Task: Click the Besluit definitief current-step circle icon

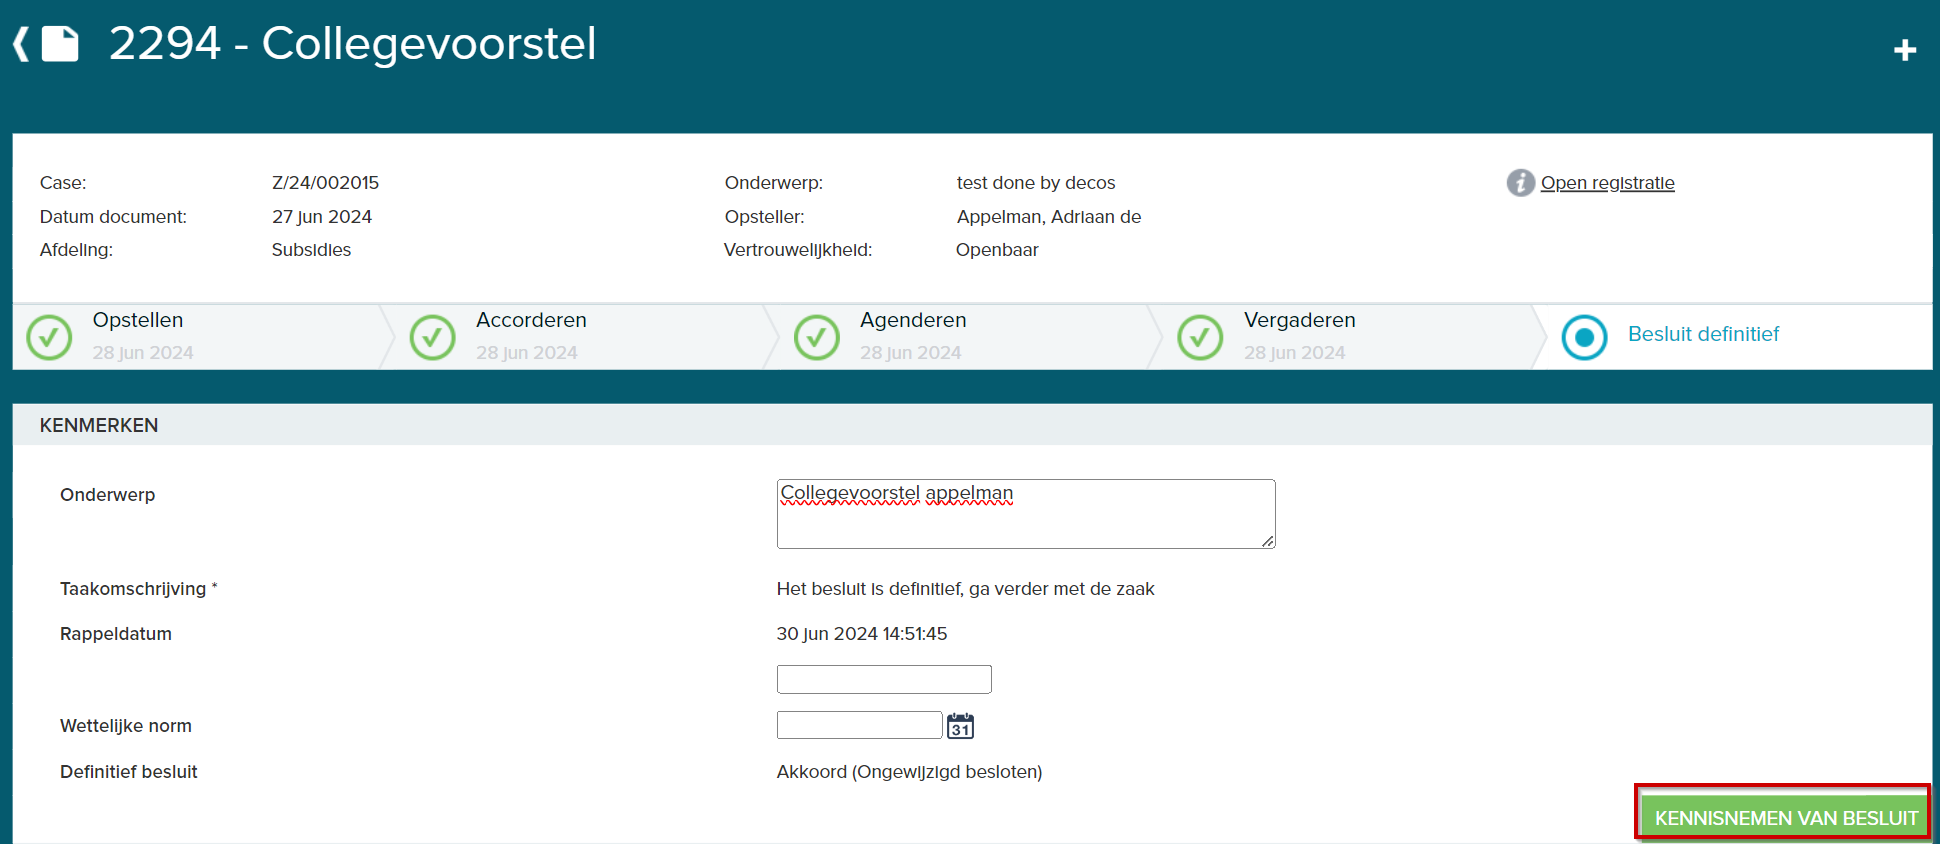Action: pyautogui.click(x=1585, y=338)
